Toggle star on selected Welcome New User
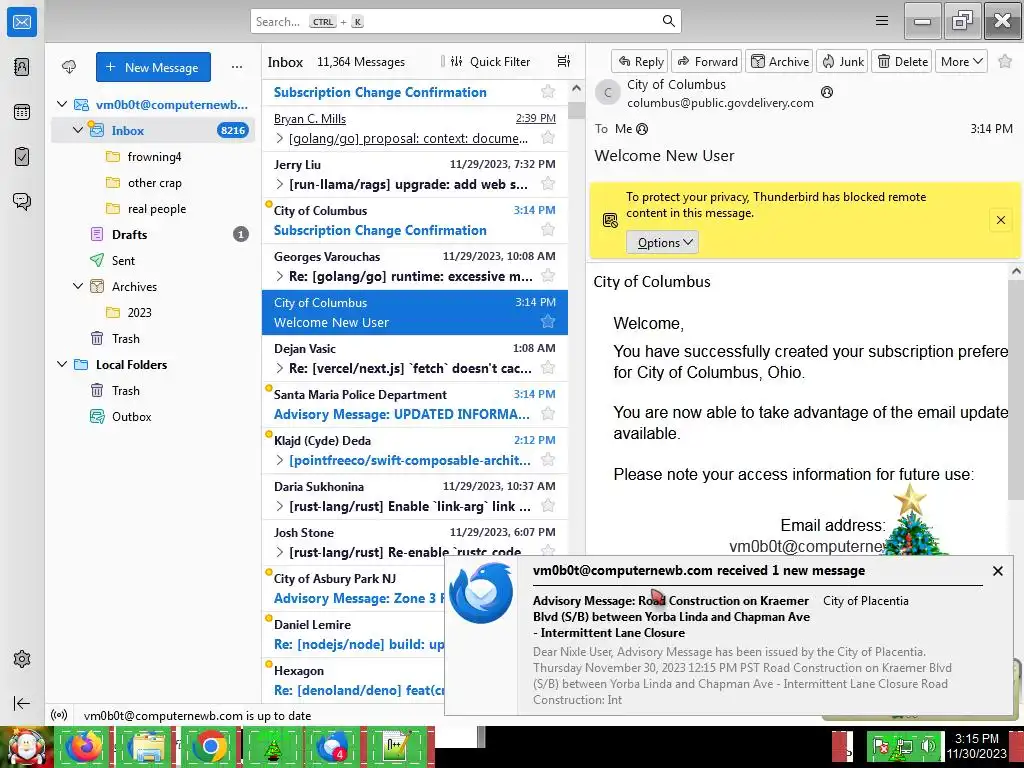Image resolution: width=1024 pixels, height=768 pixels. click(x=548, y=321)
